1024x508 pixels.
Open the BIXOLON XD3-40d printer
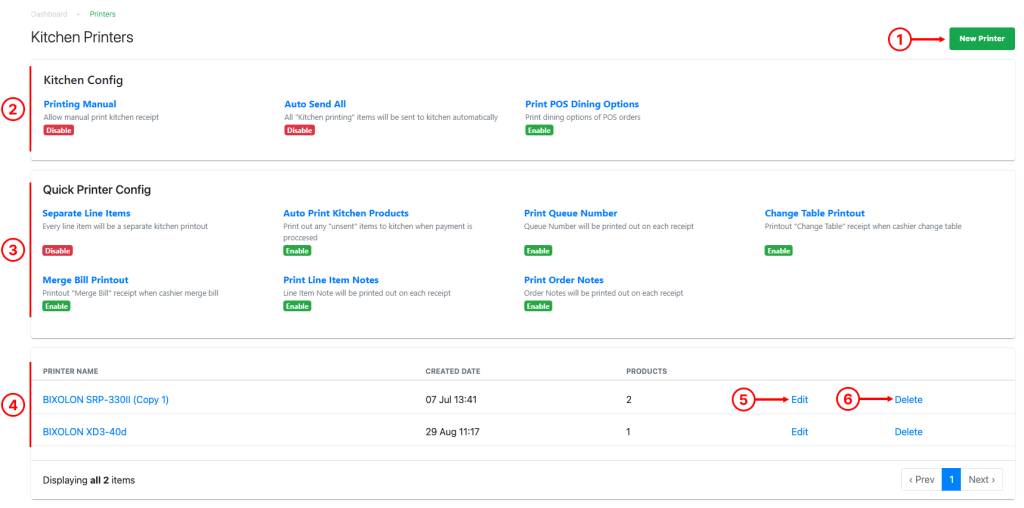[84, 432]
